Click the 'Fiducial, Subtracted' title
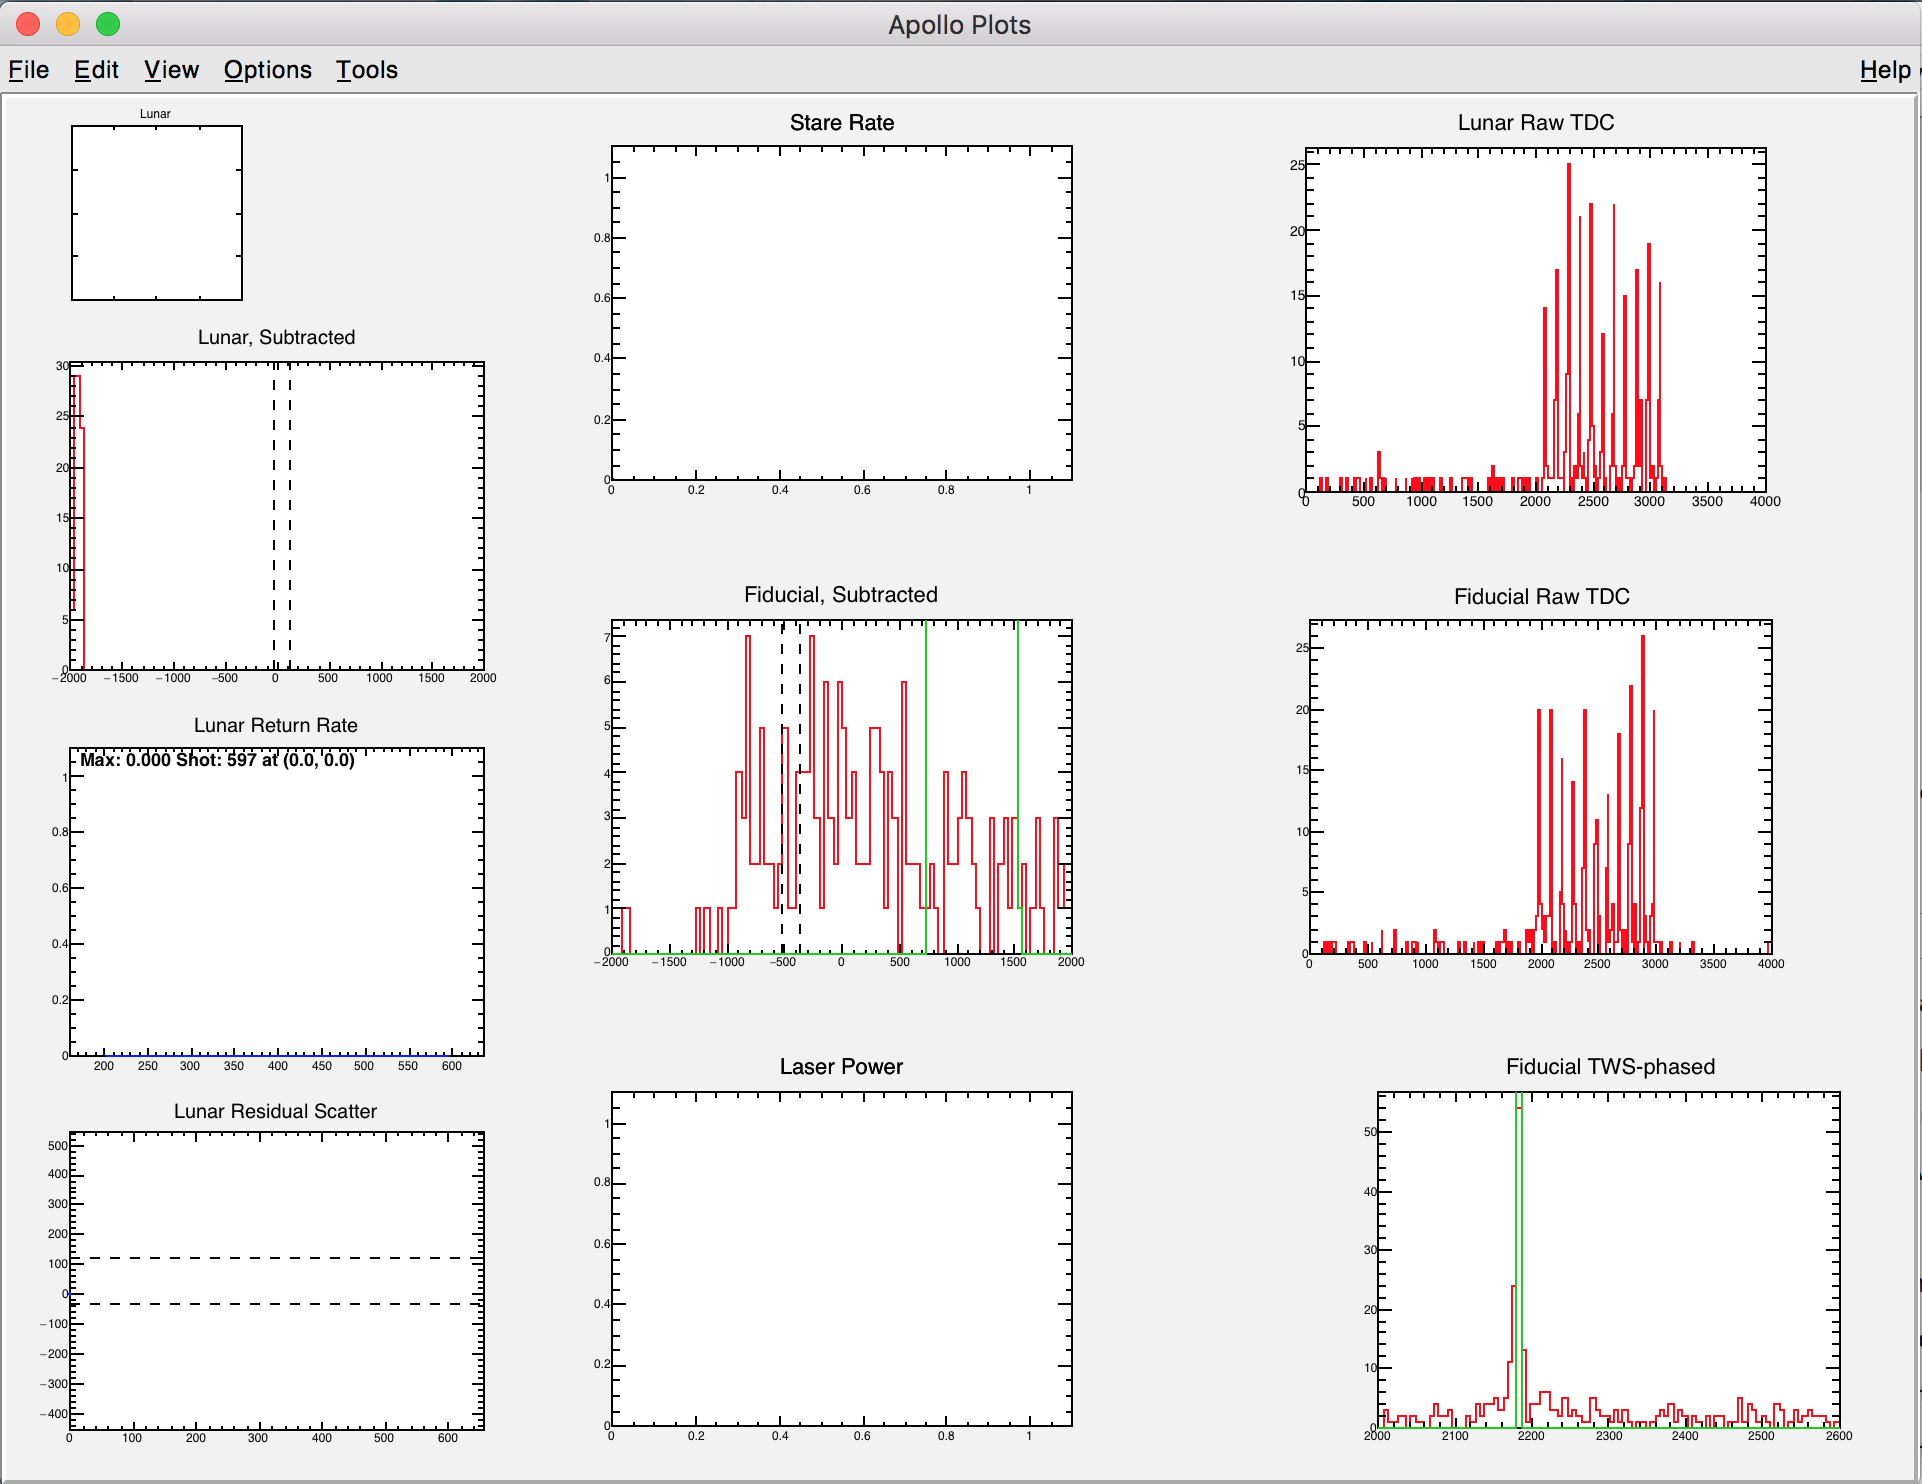Image resolution: width=1922 pixels, height=1484 pixels. point(841,595)
